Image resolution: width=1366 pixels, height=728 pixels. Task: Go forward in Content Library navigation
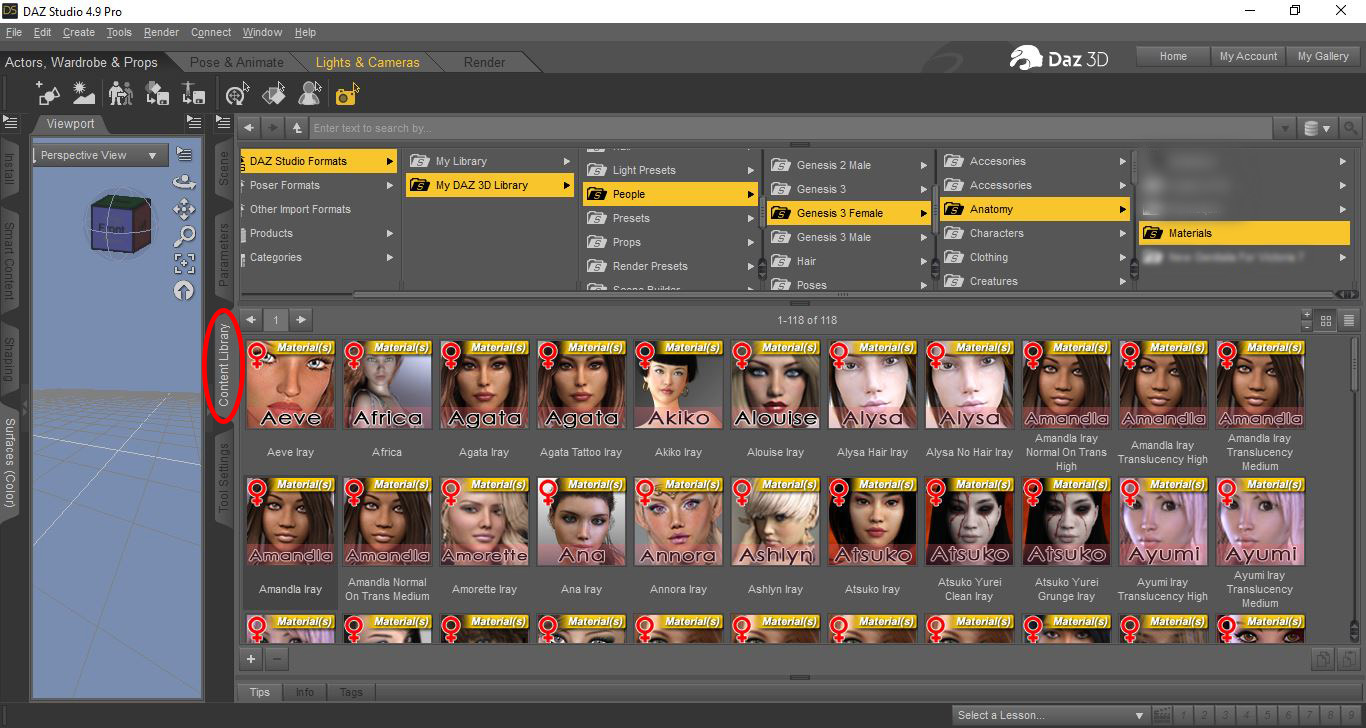273,128
